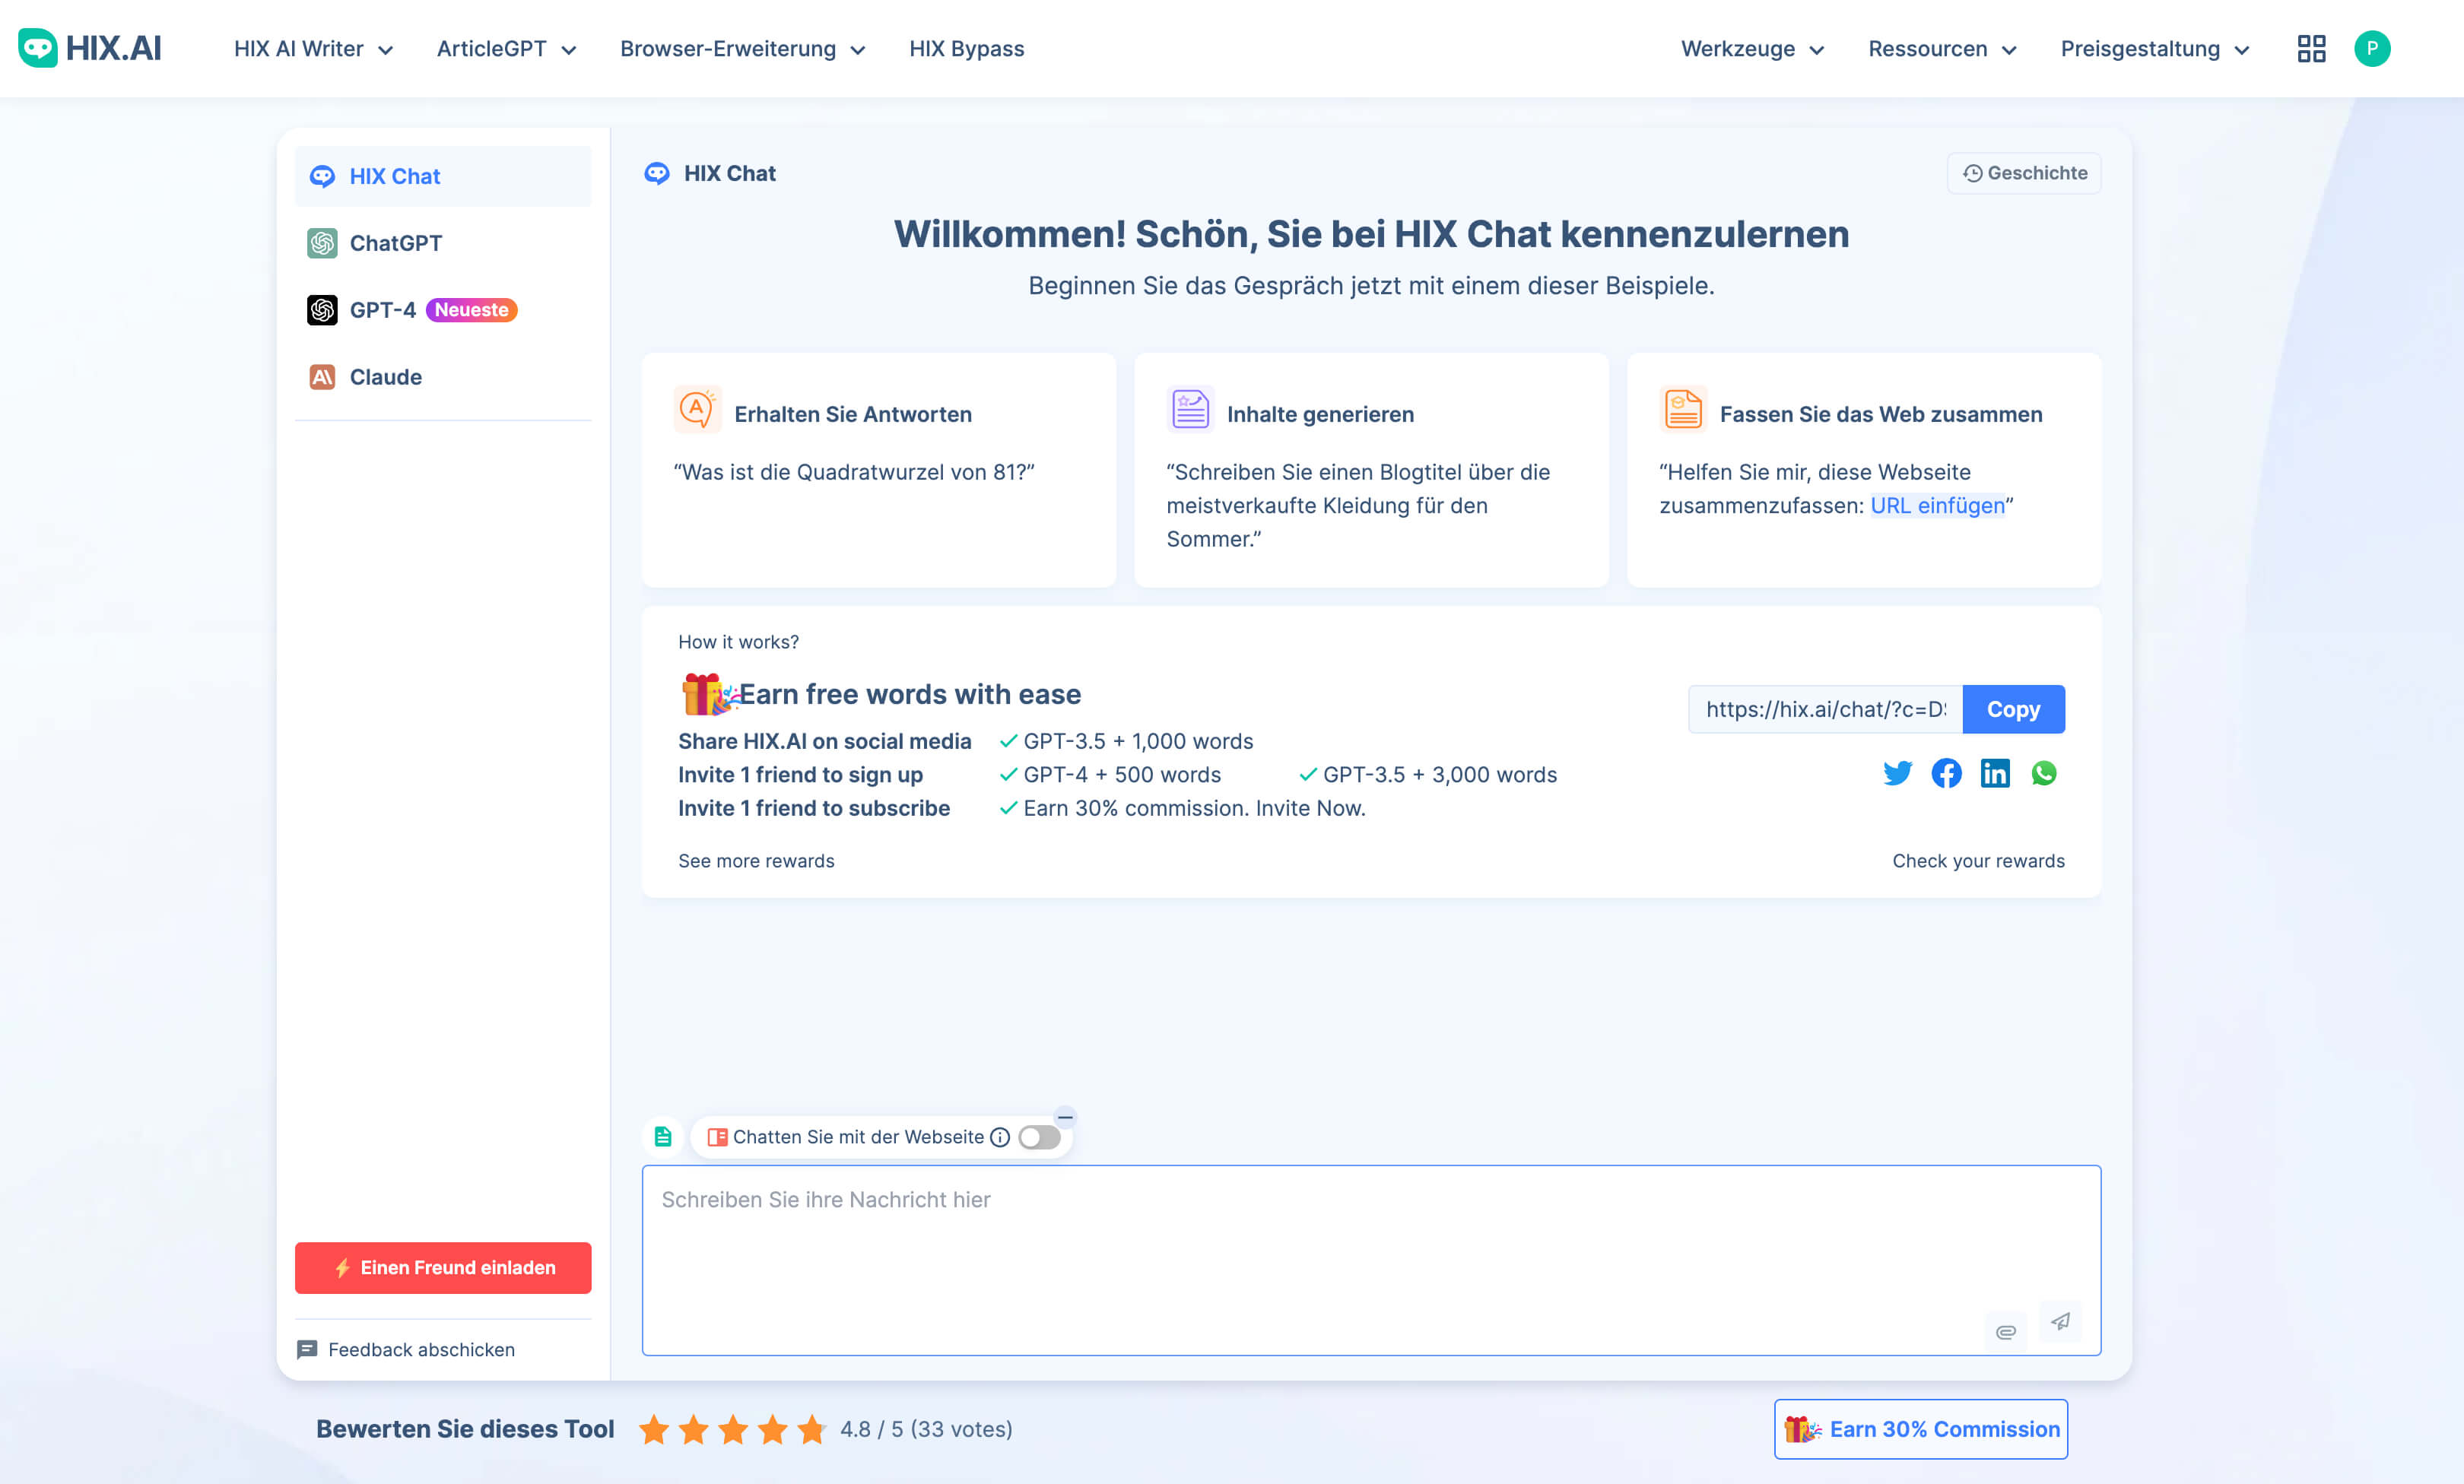Click the Earn 30% Commission button
Screen dimensions: 2464x1484
coord(1920,1429)
